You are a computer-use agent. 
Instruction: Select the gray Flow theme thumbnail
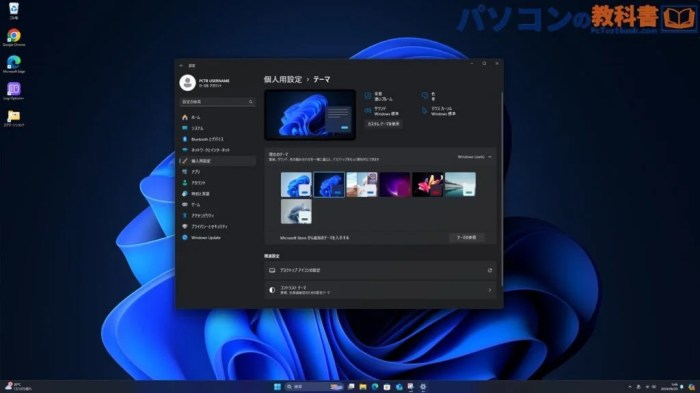(296, 211)
